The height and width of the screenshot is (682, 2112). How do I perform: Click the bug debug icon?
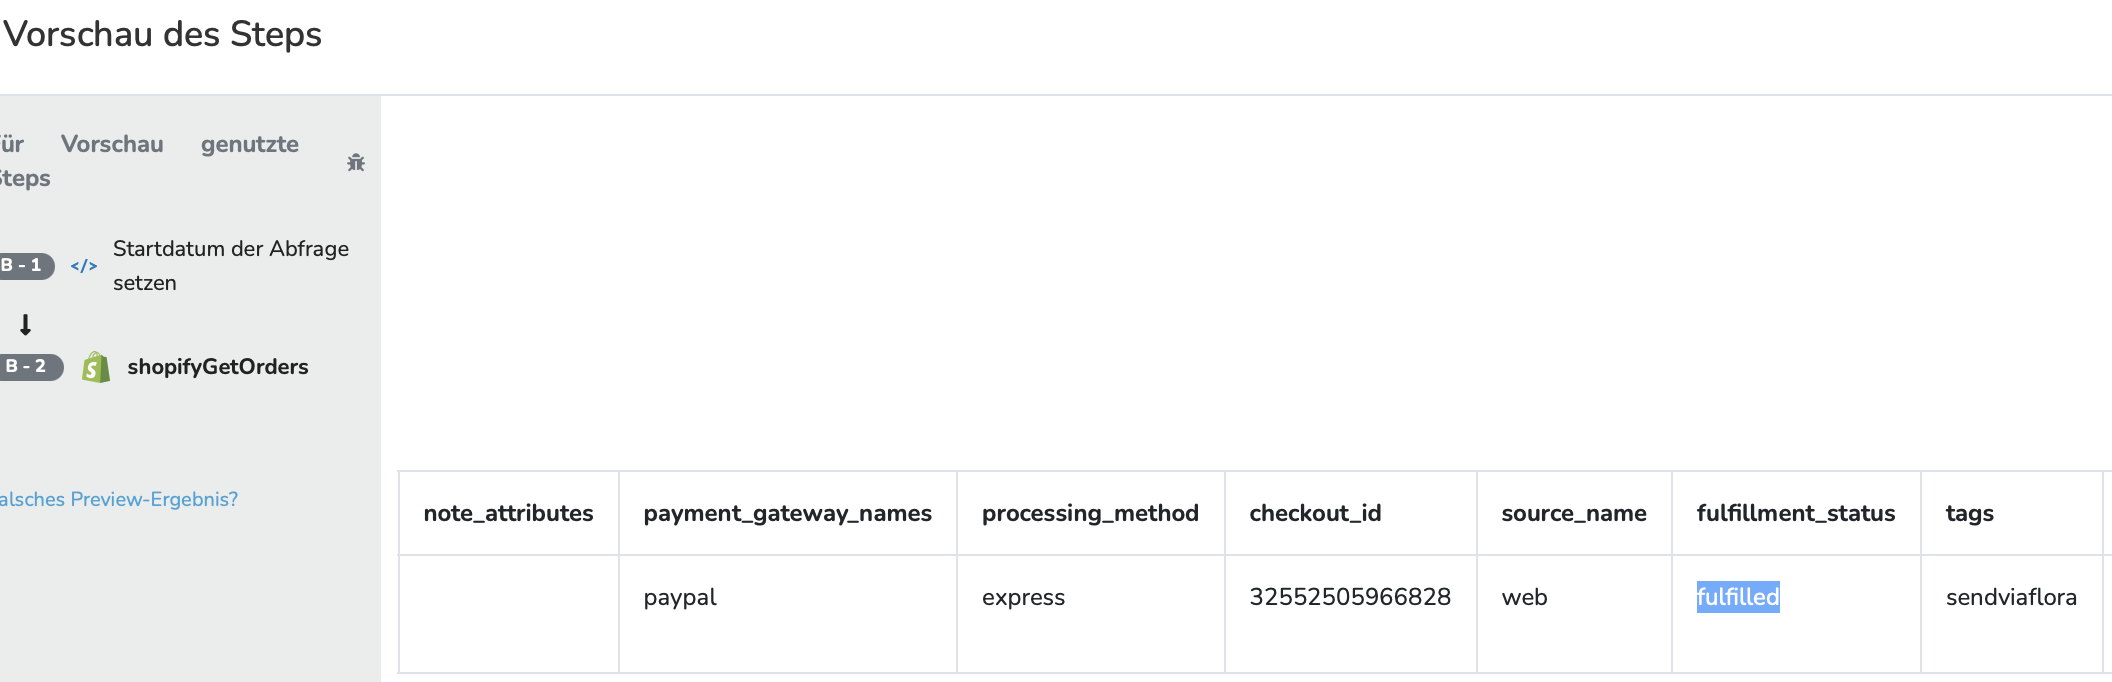click(355, 162)
